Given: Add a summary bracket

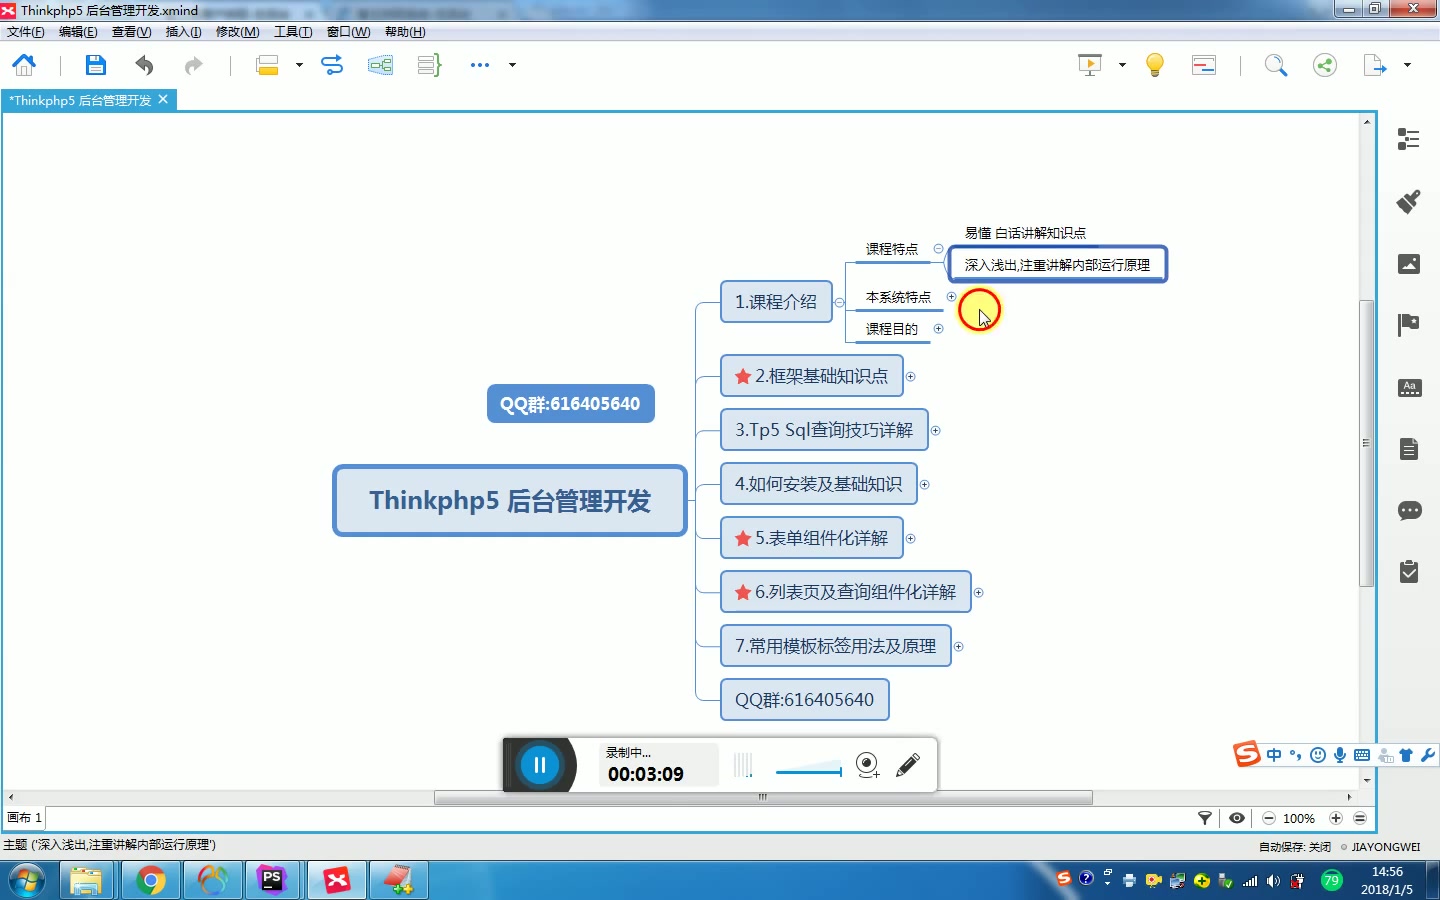Looking at the screenshot, I should click(x=429, y=65).
